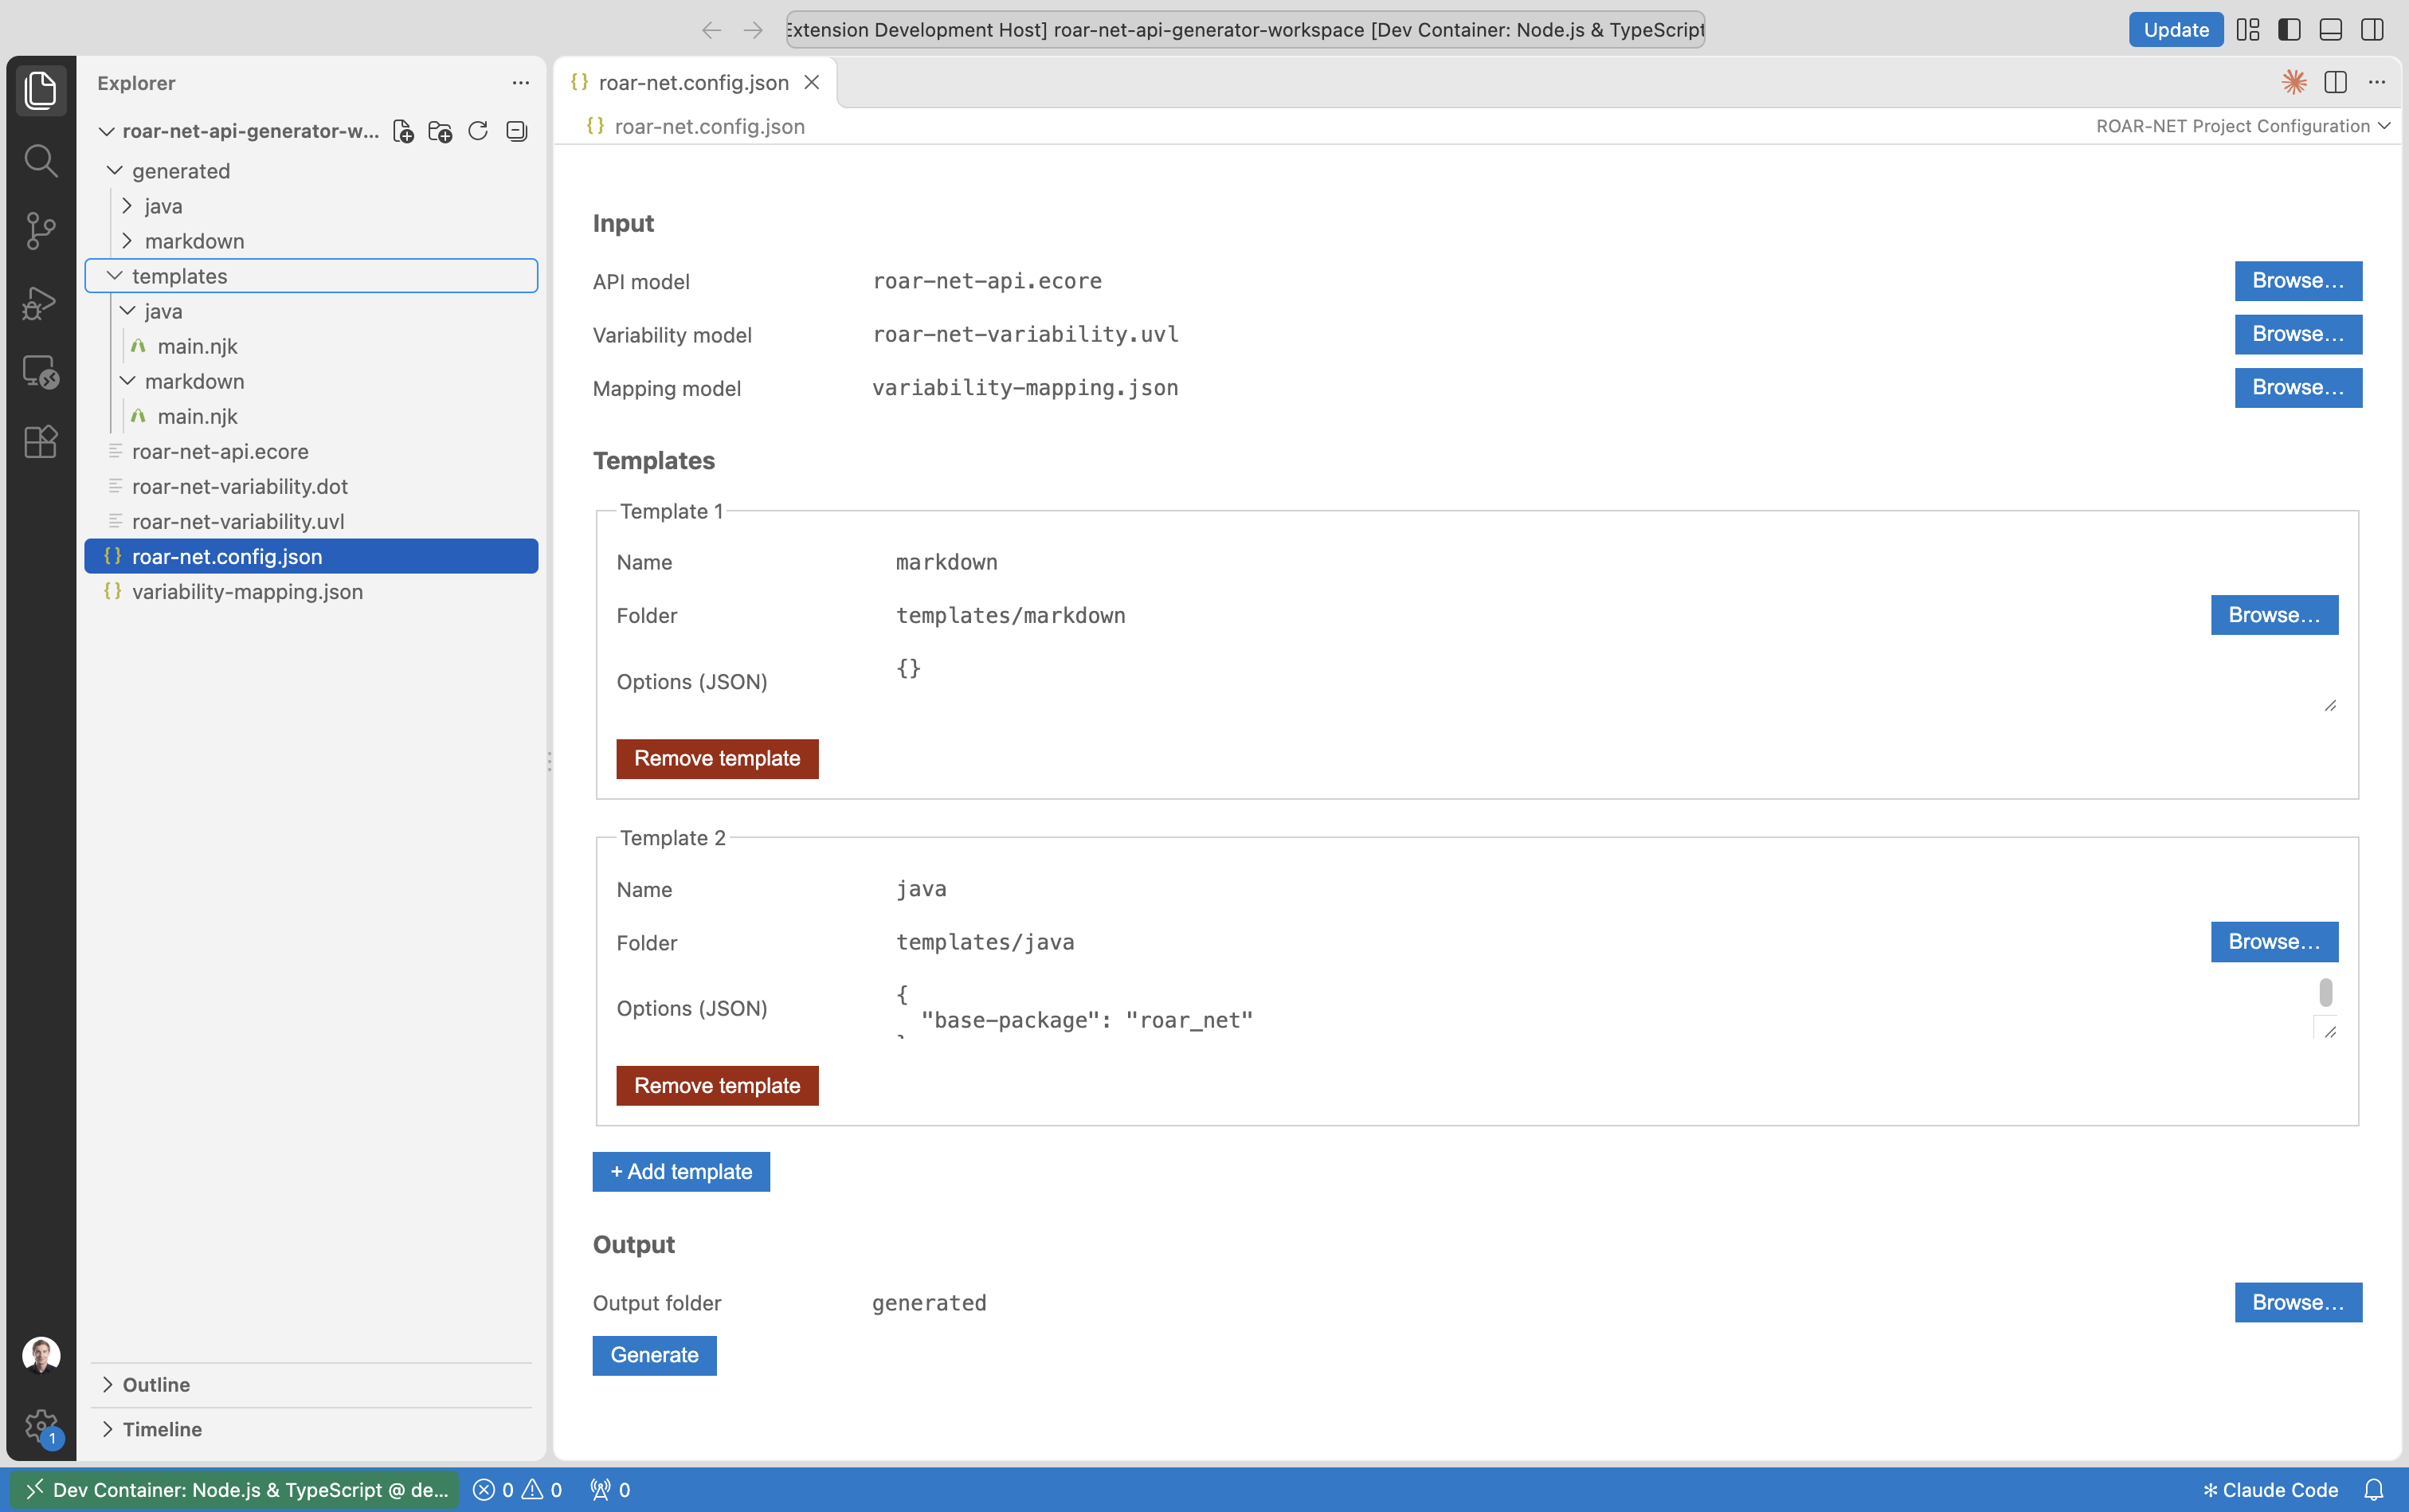The image size is (2409, 1512).
Task: Remove the markdown Template 1
Action: [x=717, y=758]
